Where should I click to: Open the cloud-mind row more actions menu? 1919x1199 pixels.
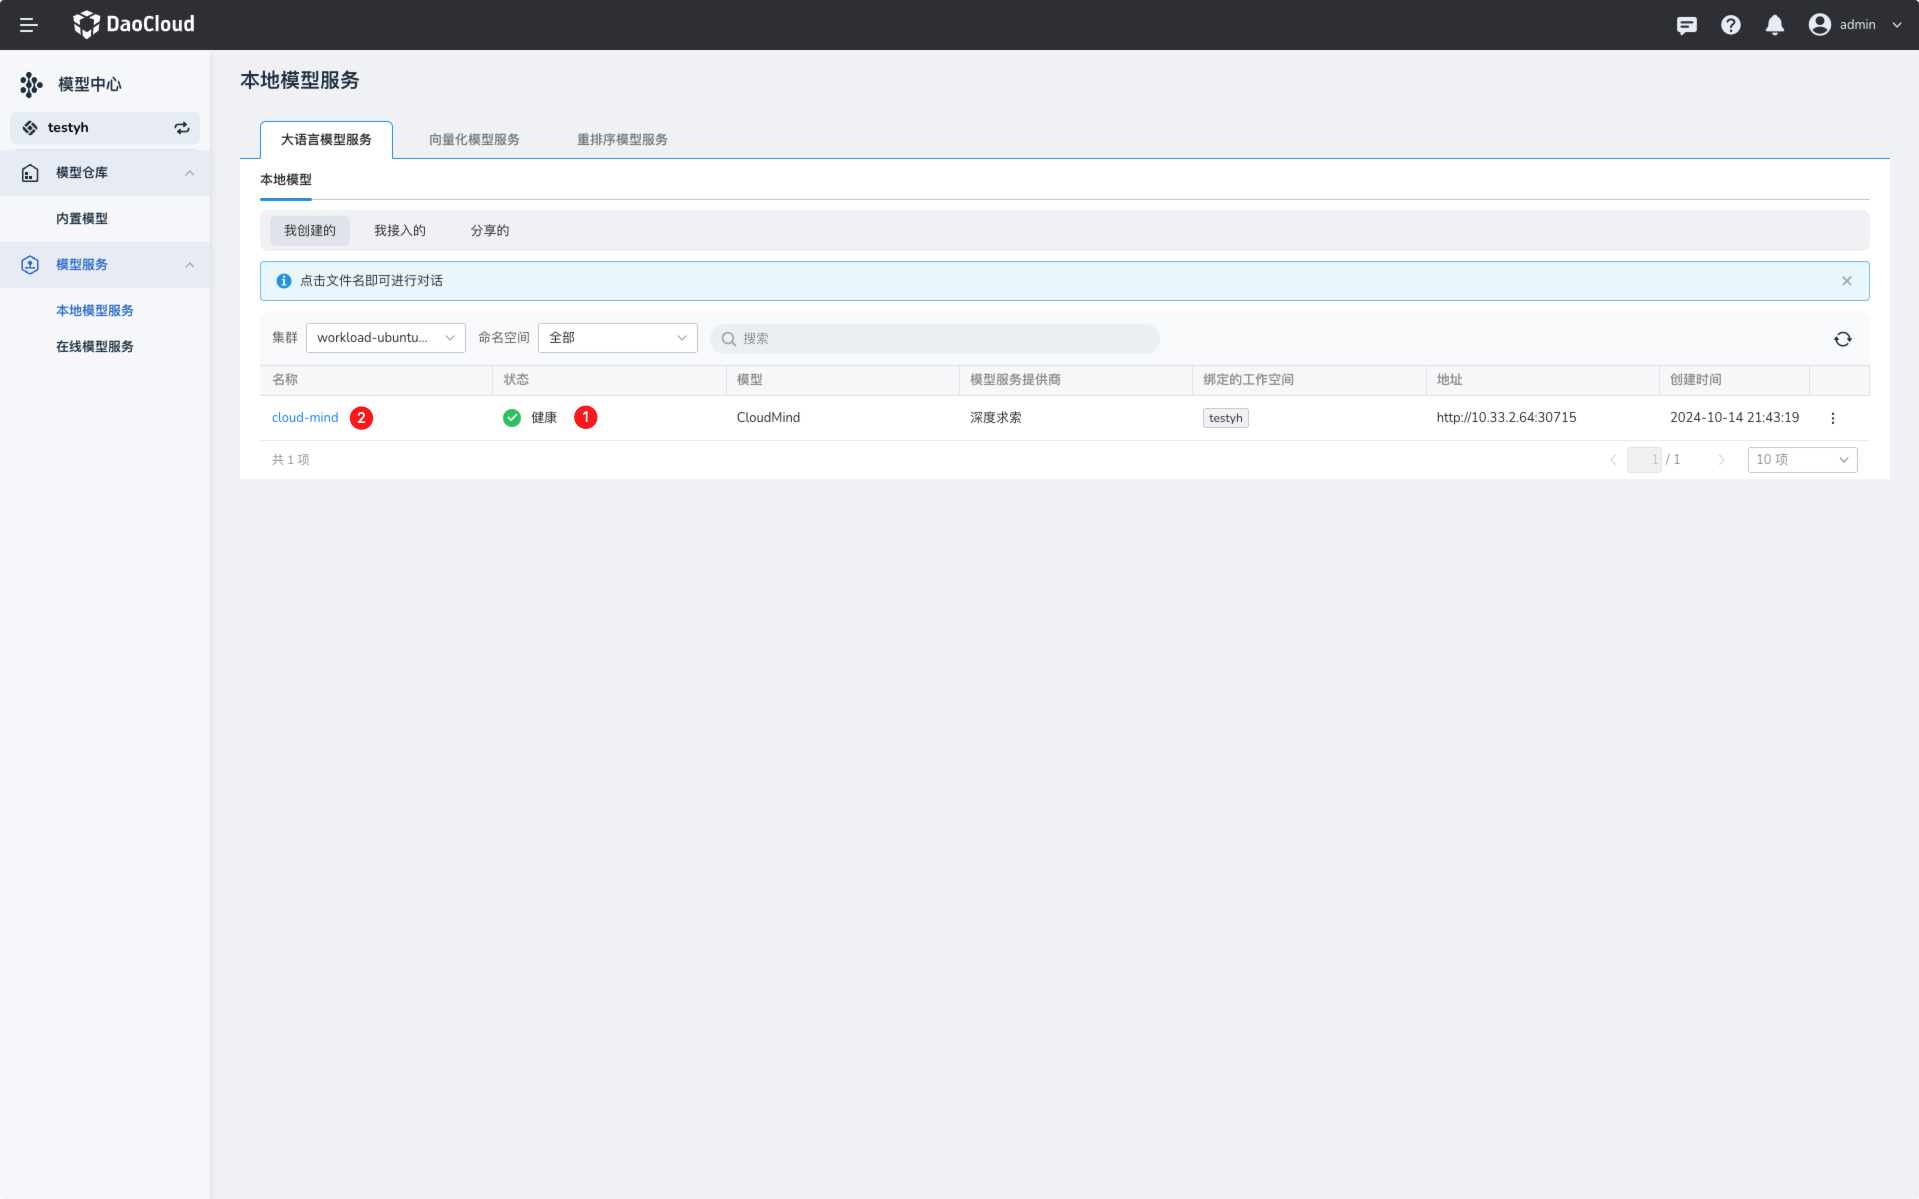(1833, 419)
